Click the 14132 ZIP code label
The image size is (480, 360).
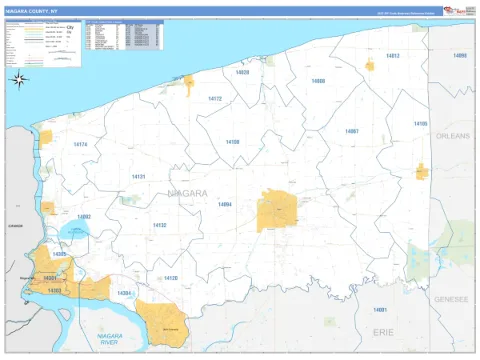click(159, 225)
